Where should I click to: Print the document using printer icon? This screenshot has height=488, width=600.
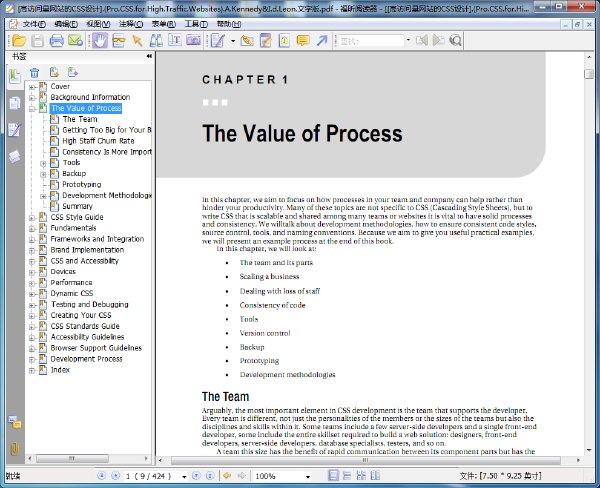pos(56,40)
